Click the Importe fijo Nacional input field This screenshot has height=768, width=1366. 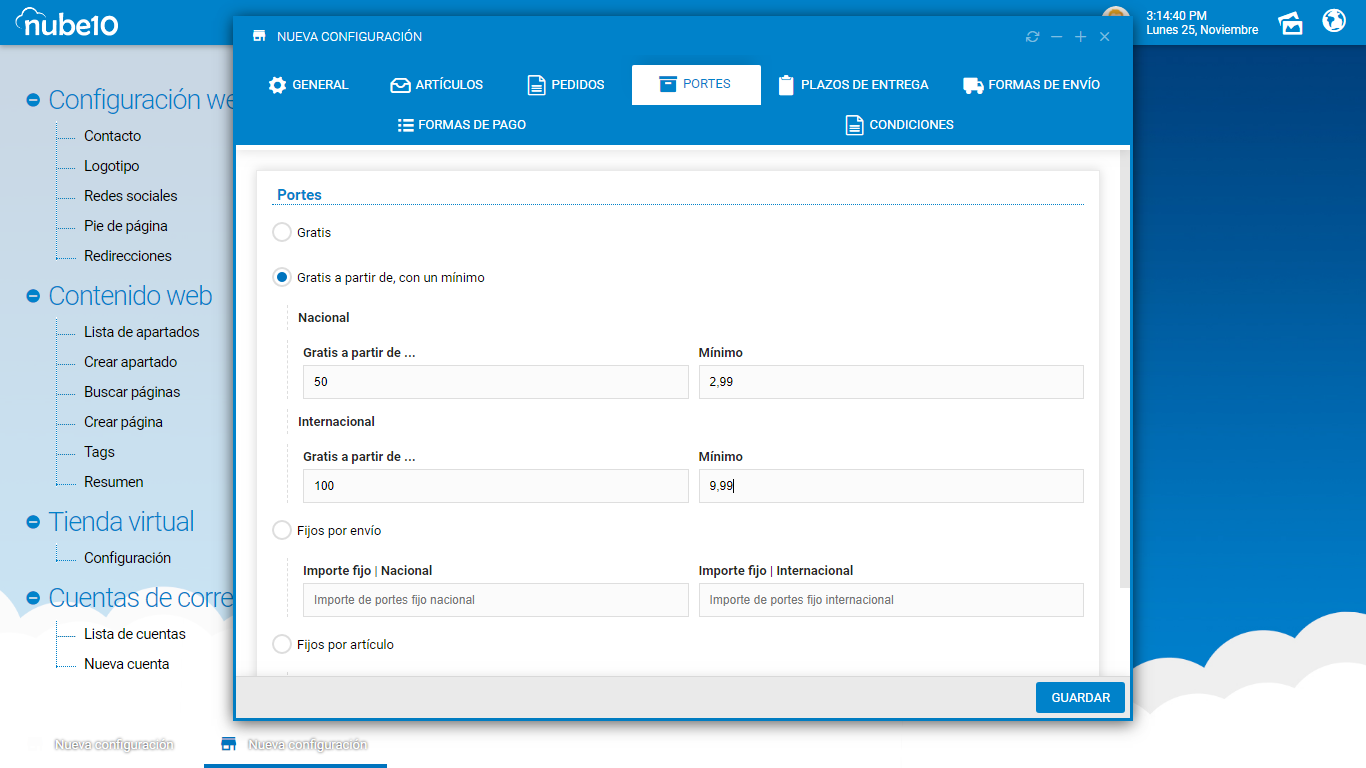pos(495,600)
